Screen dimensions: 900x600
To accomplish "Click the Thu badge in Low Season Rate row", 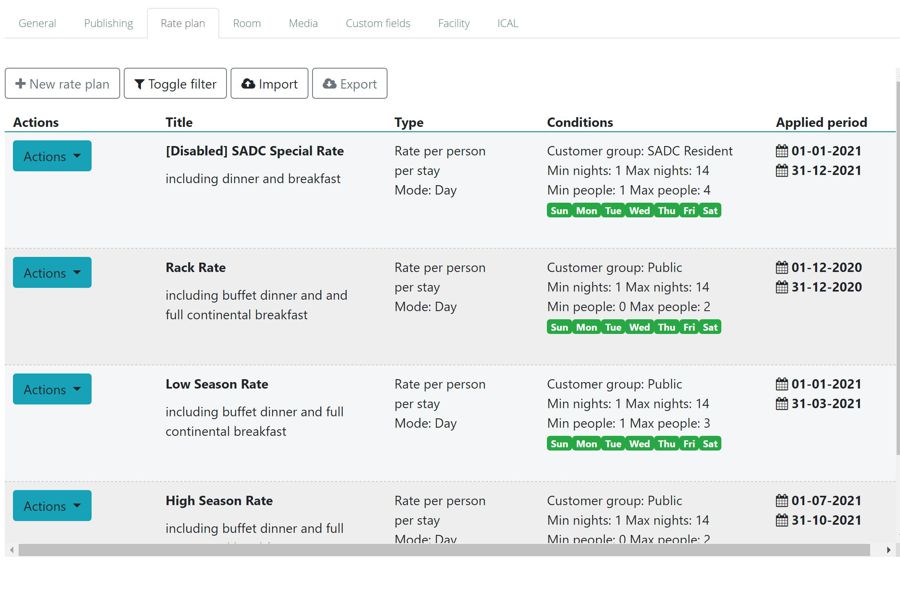I will (x=667, y=444).
